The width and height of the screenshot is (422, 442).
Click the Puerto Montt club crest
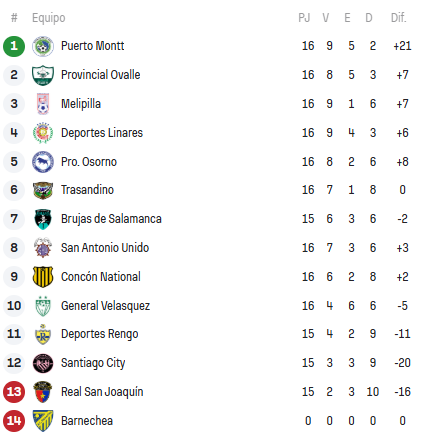tap(43, 46)
